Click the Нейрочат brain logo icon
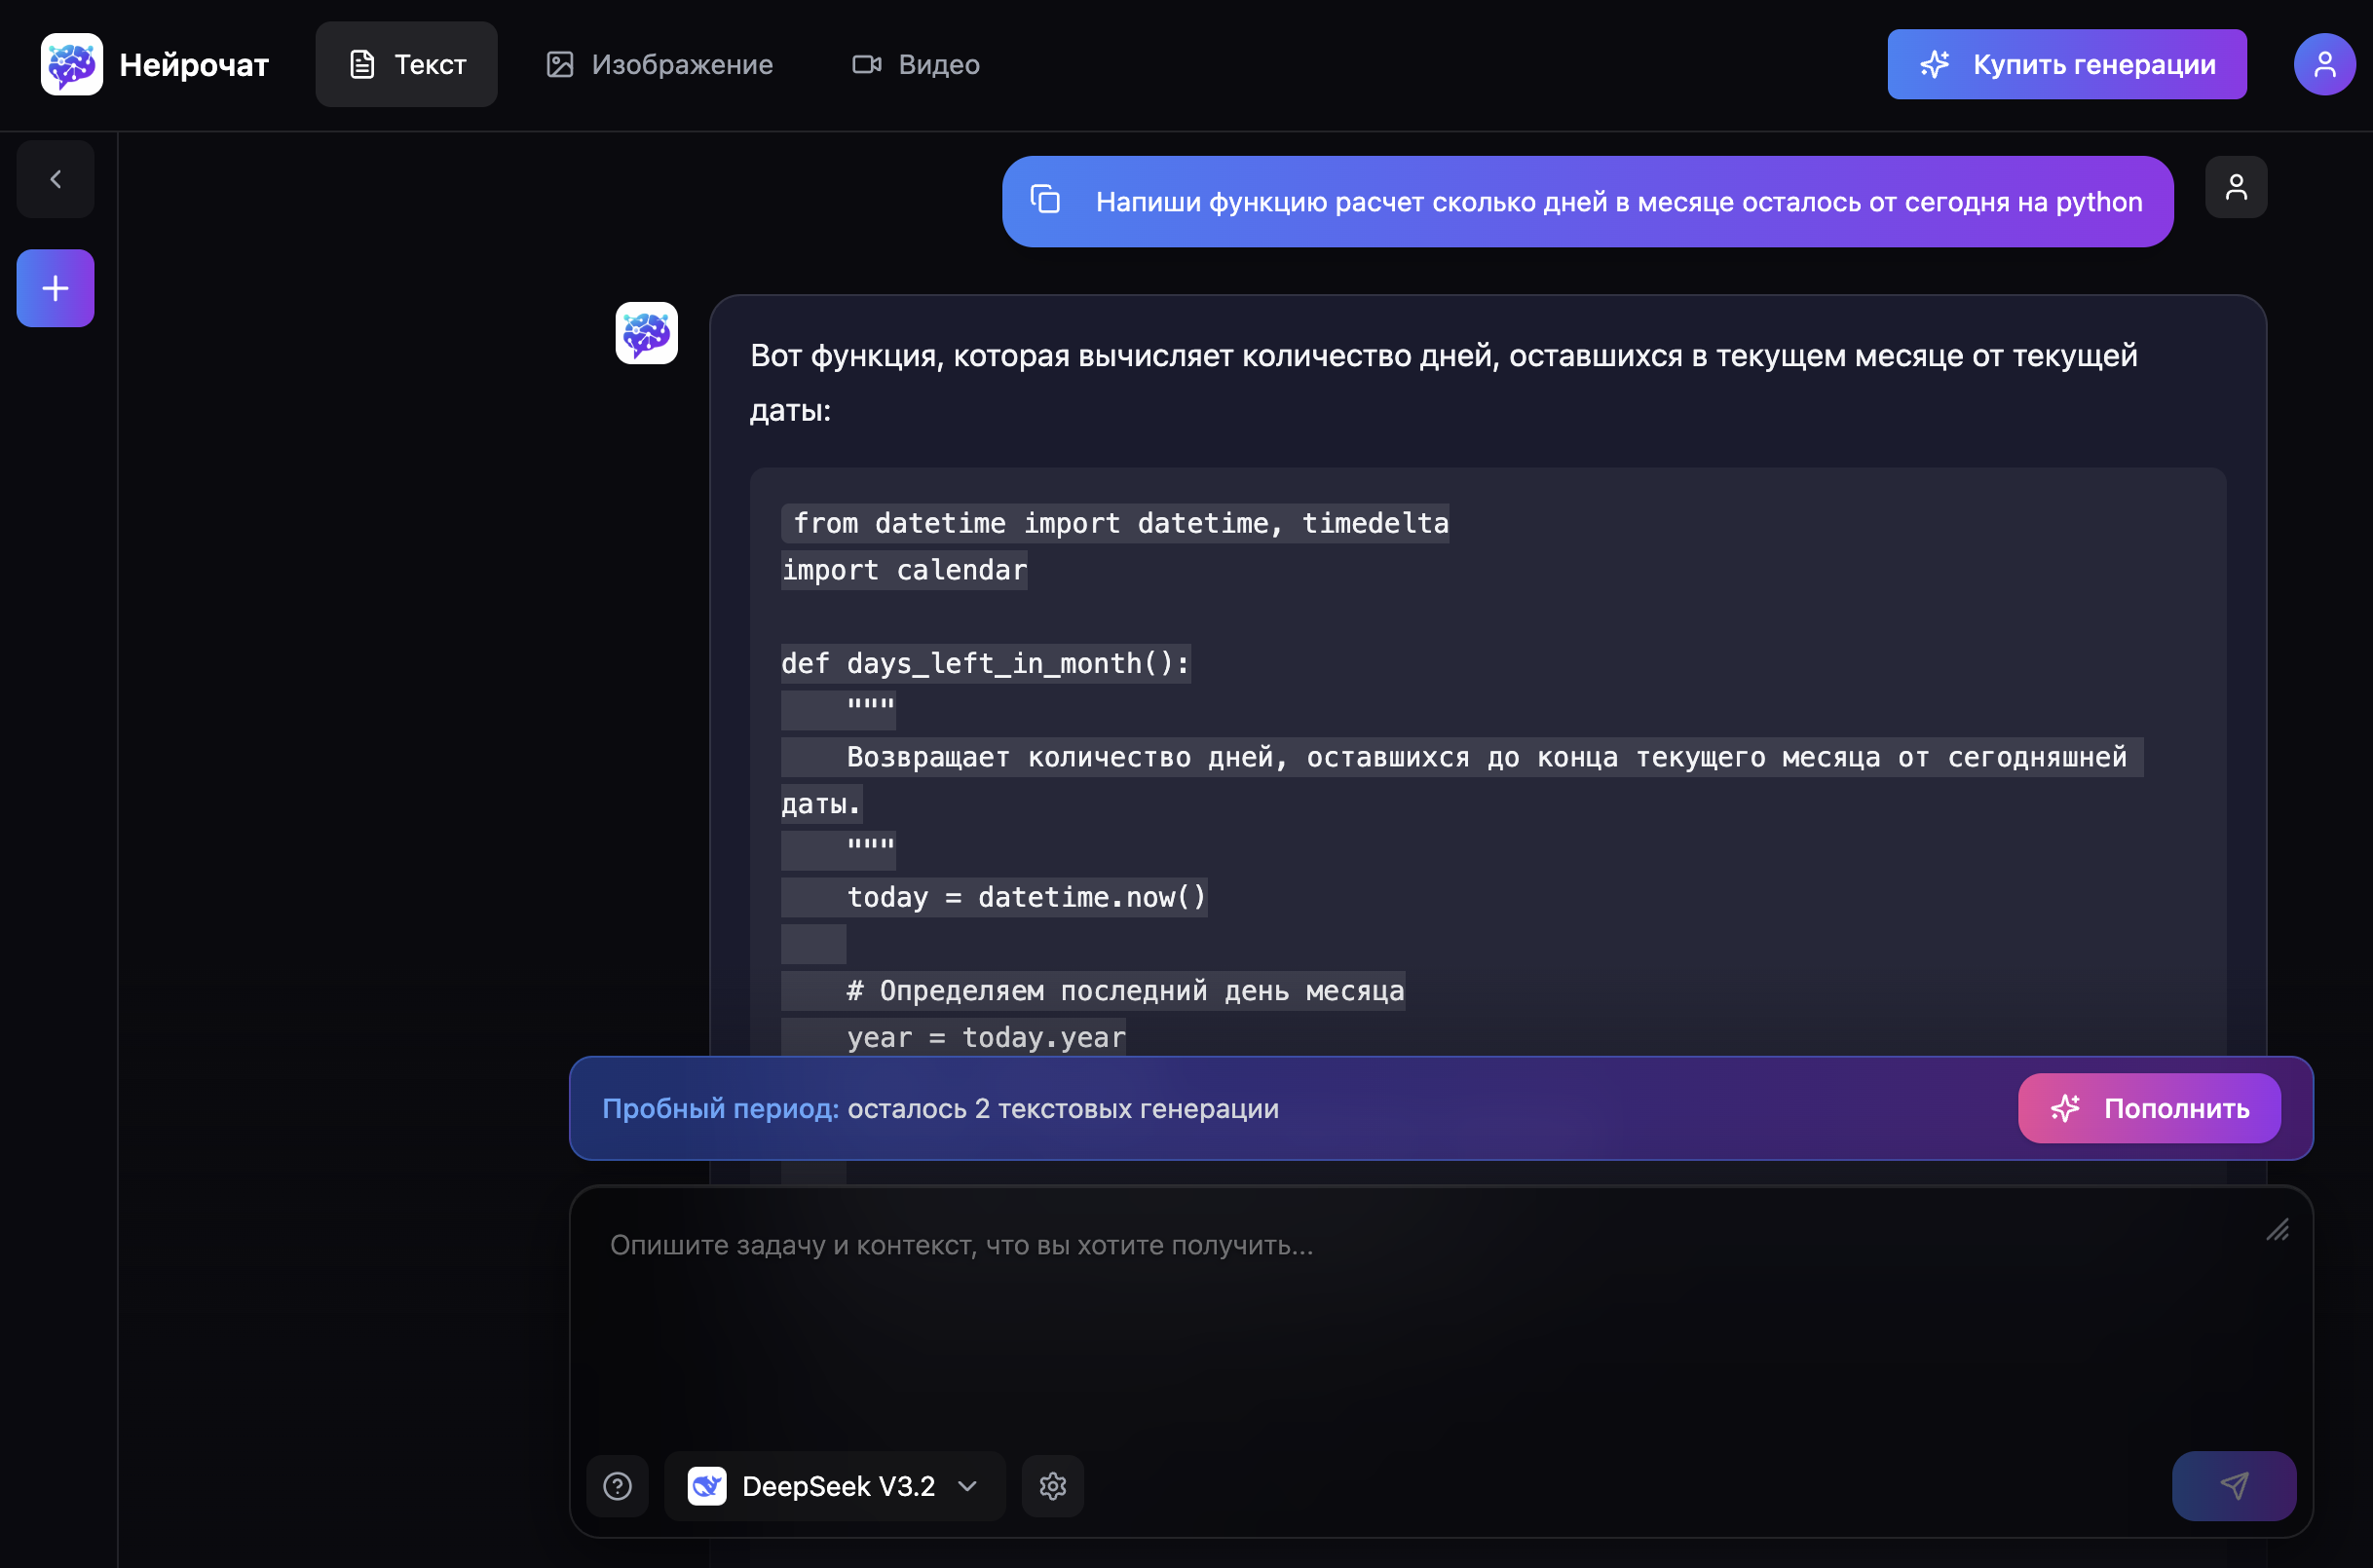This screenshot has width=2373, height=1568. [x=71, y=64]
